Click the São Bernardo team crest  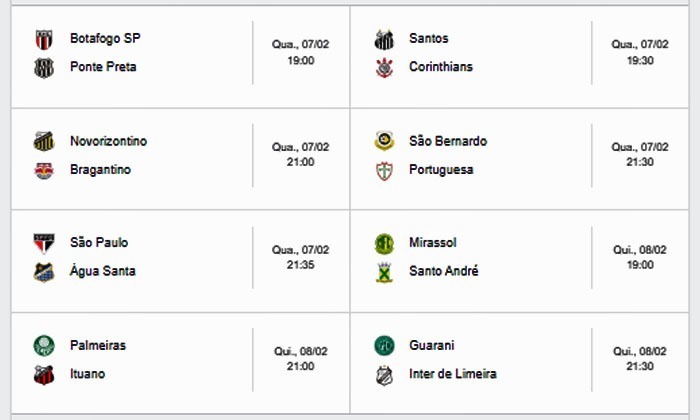point(384,141)
